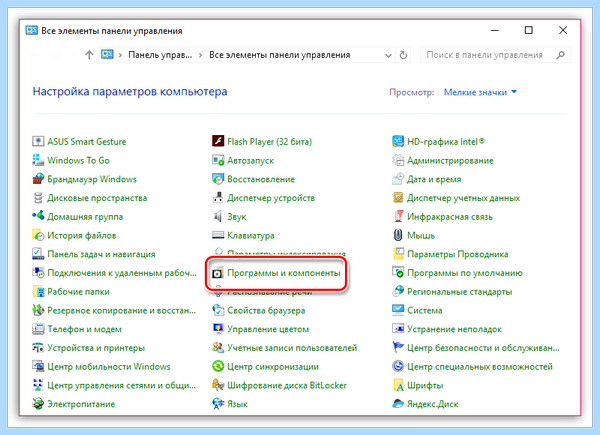Open Центр синхронизации

tap(266, 367)
